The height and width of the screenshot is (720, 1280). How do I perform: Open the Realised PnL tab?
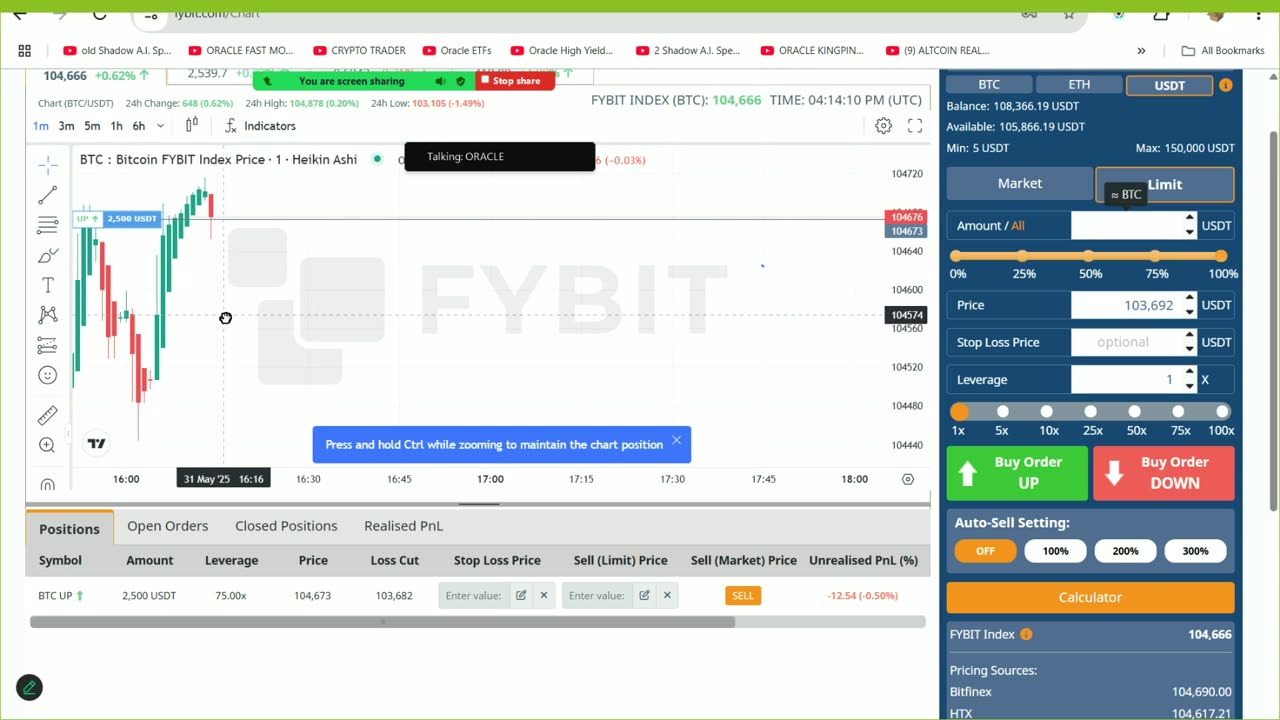[403, 526]
